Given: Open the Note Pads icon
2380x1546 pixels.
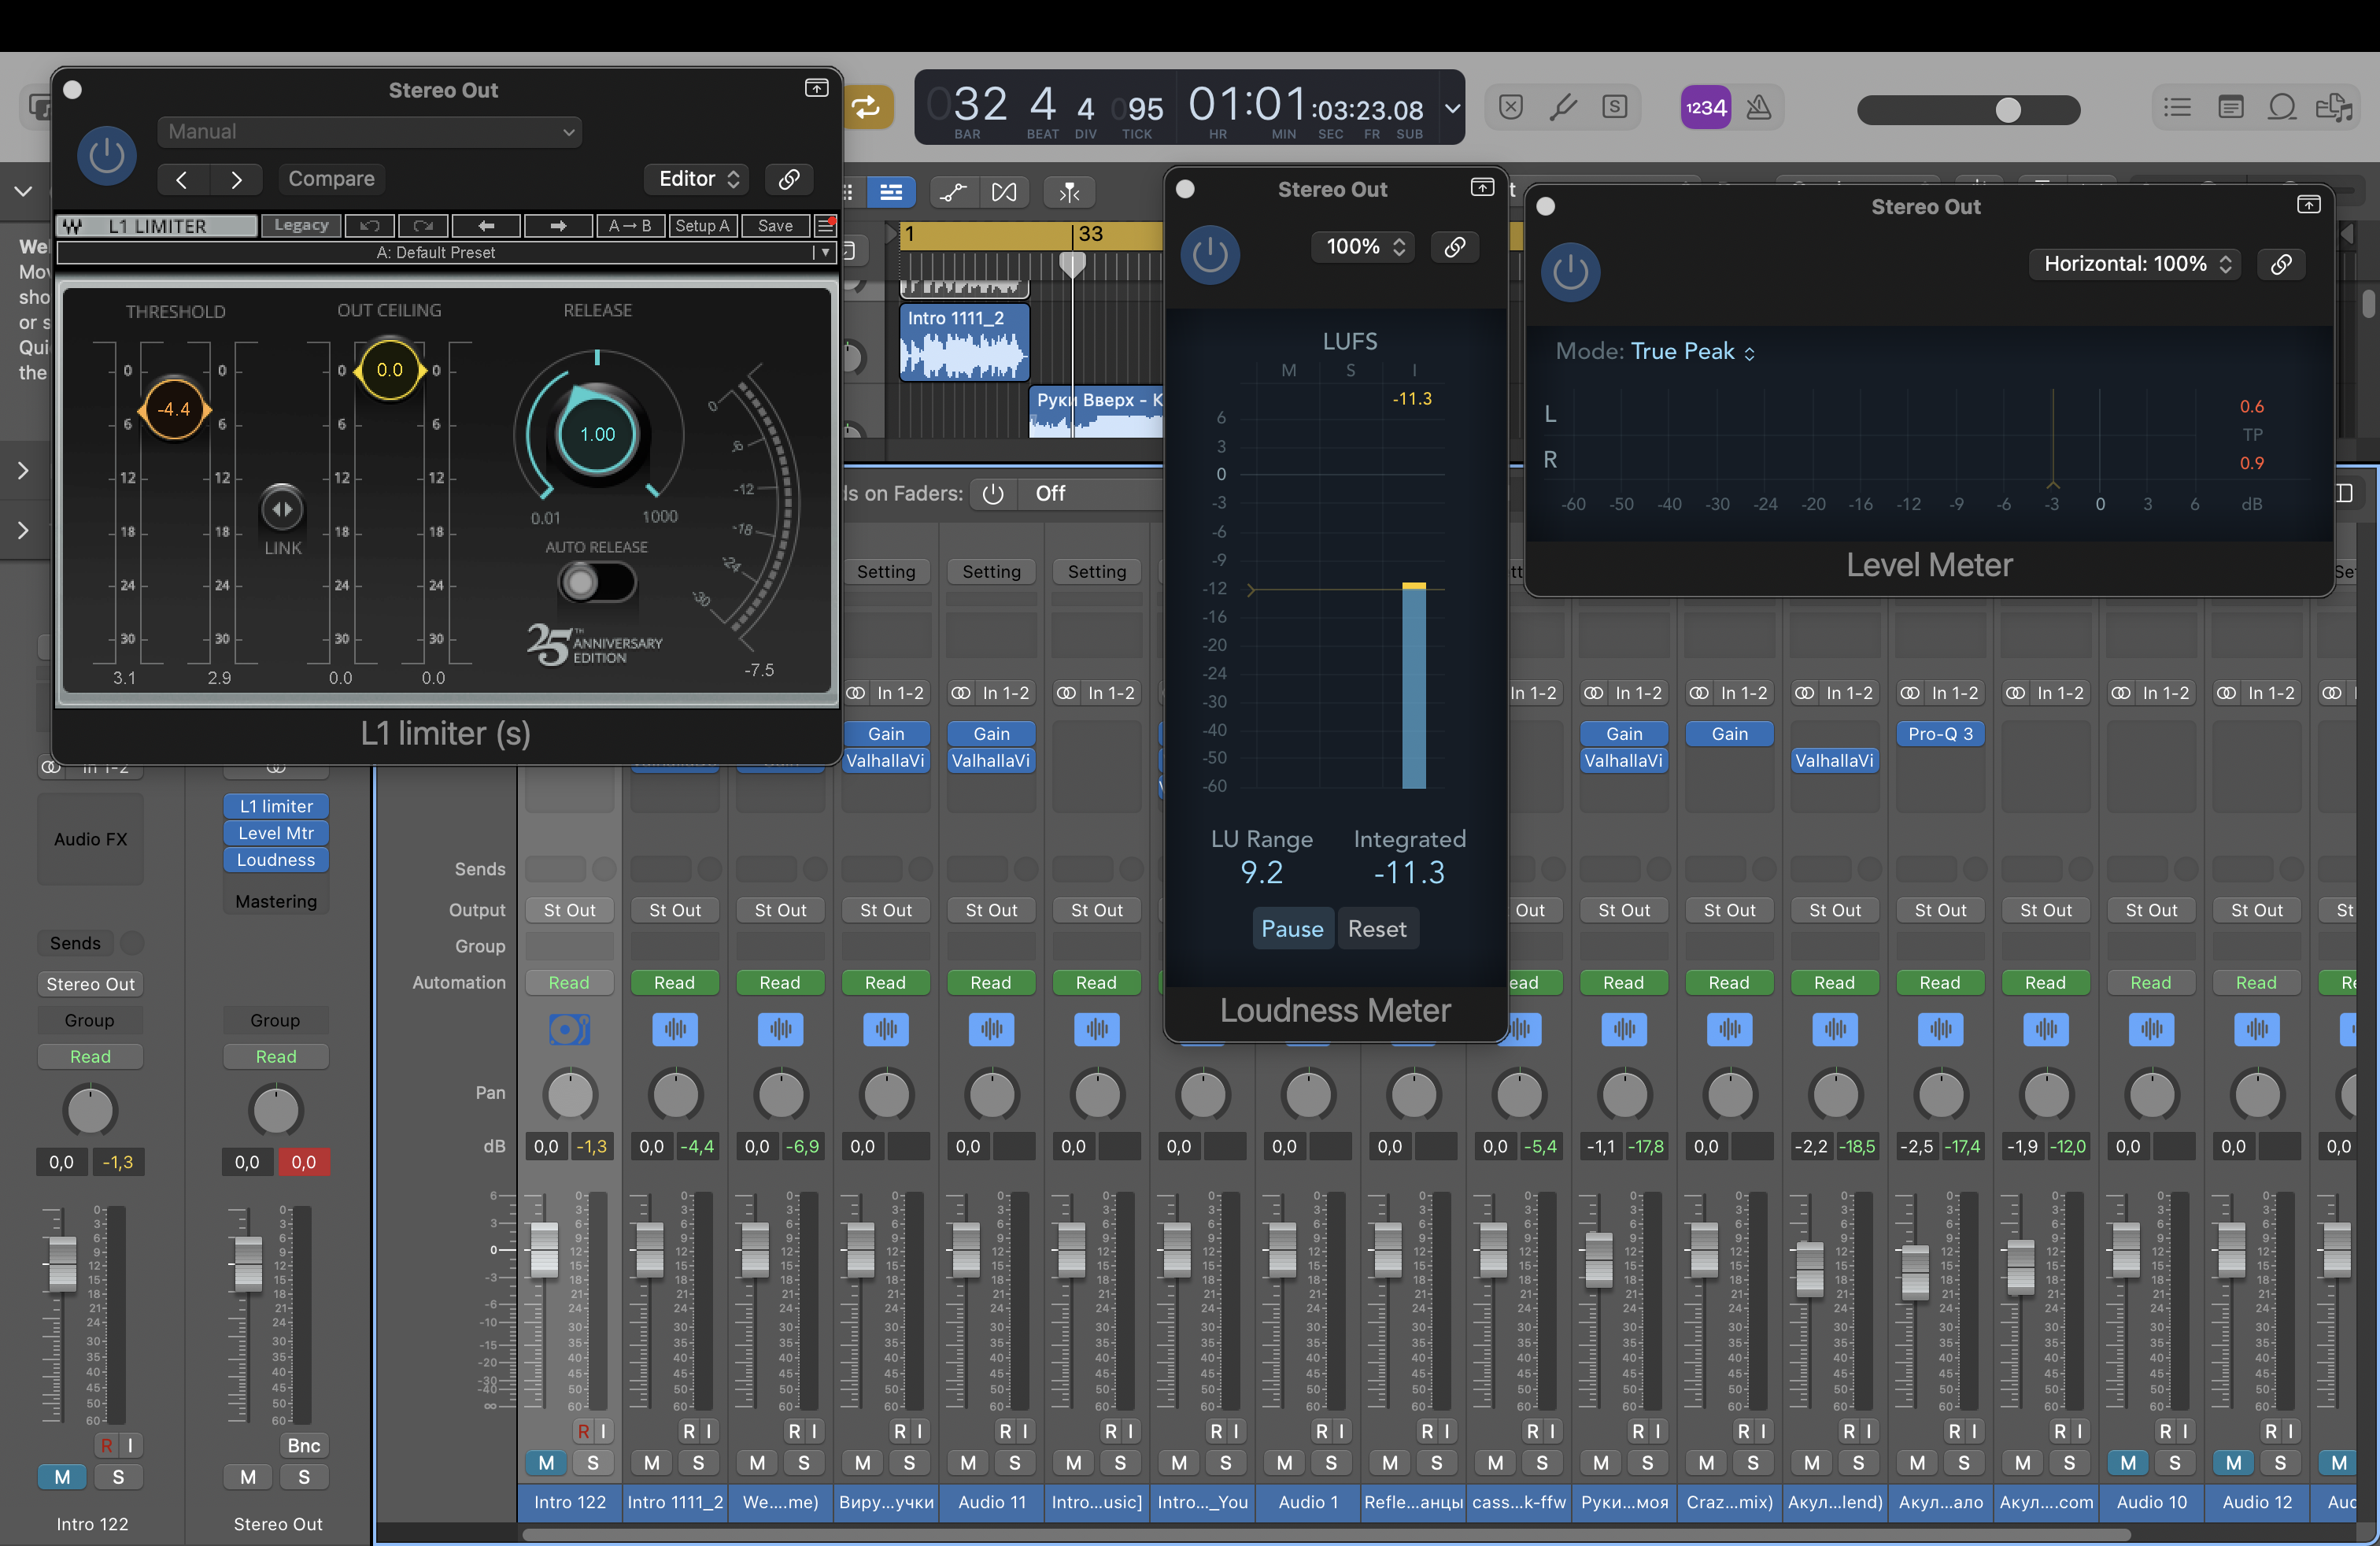Looking at the screenshot, I should coord(2230,107).
